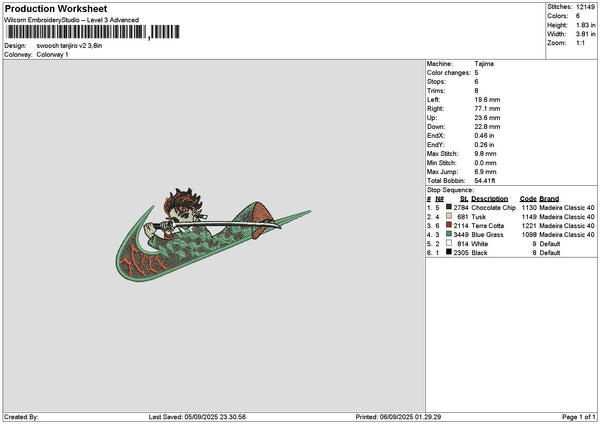
Task: Click the barcode under the worksheet title
Action: point(93,32)
